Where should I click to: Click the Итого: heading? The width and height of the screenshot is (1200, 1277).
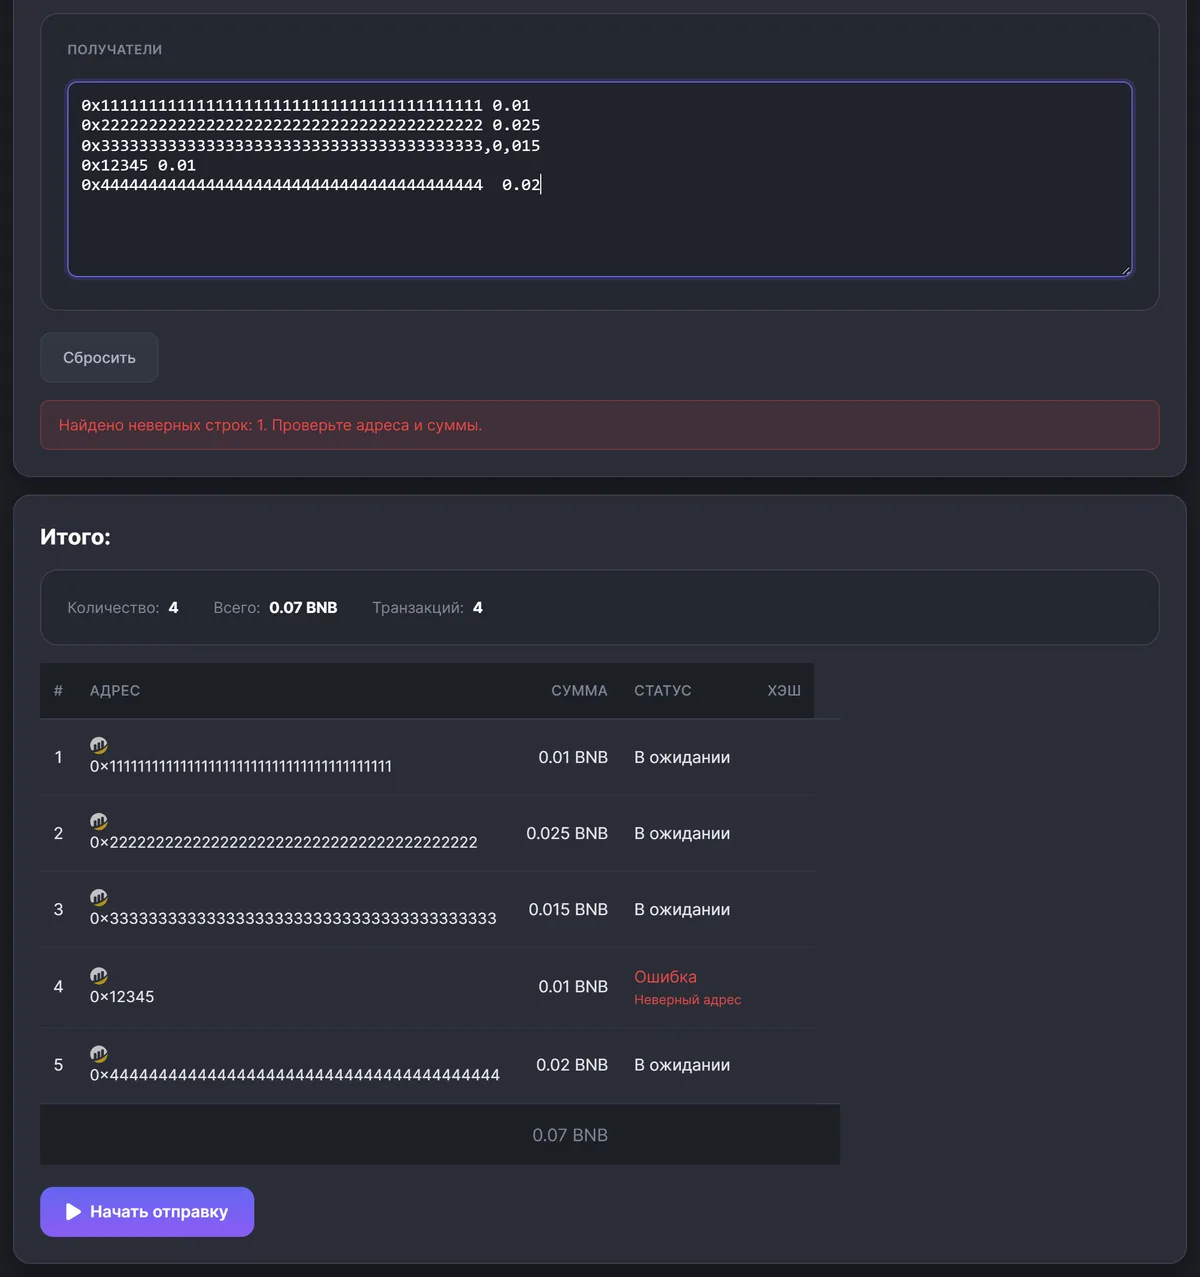75,537
